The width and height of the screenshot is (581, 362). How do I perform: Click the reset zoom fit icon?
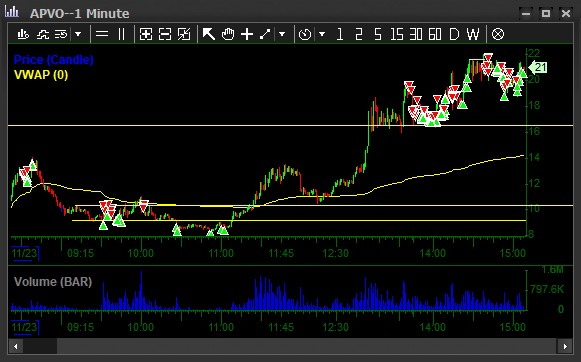pos(184,34)
